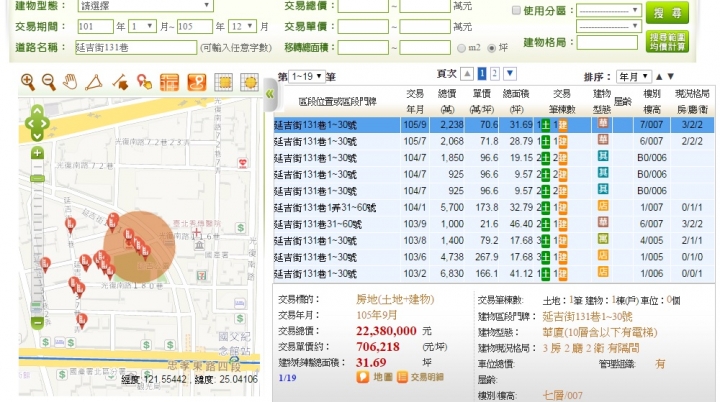This screenshot has width=720, height=402.
Task: Sort descending with the down triangle
Action: coord(671,77)
